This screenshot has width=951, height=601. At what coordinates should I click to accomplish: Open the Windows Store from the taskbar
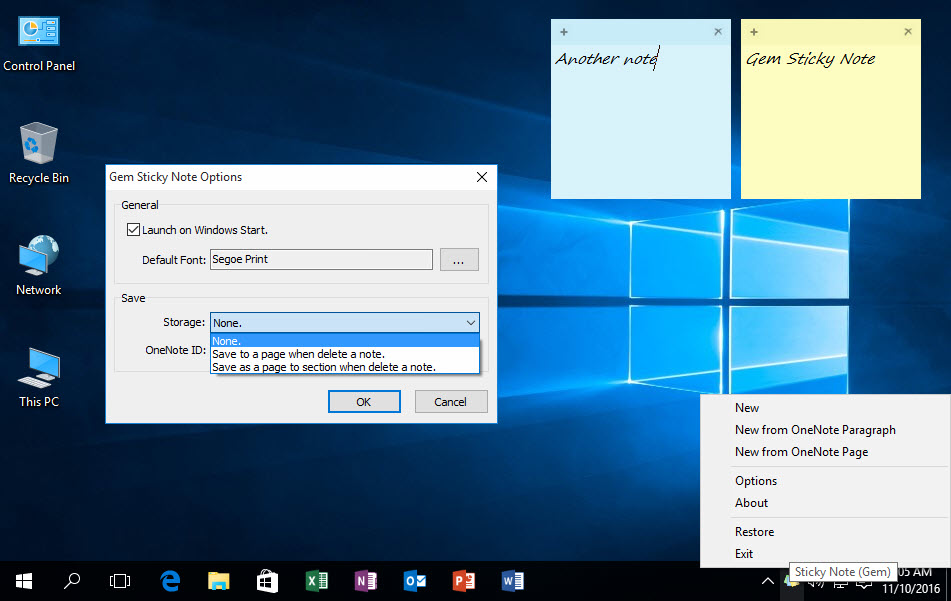(x=266, y=580)
